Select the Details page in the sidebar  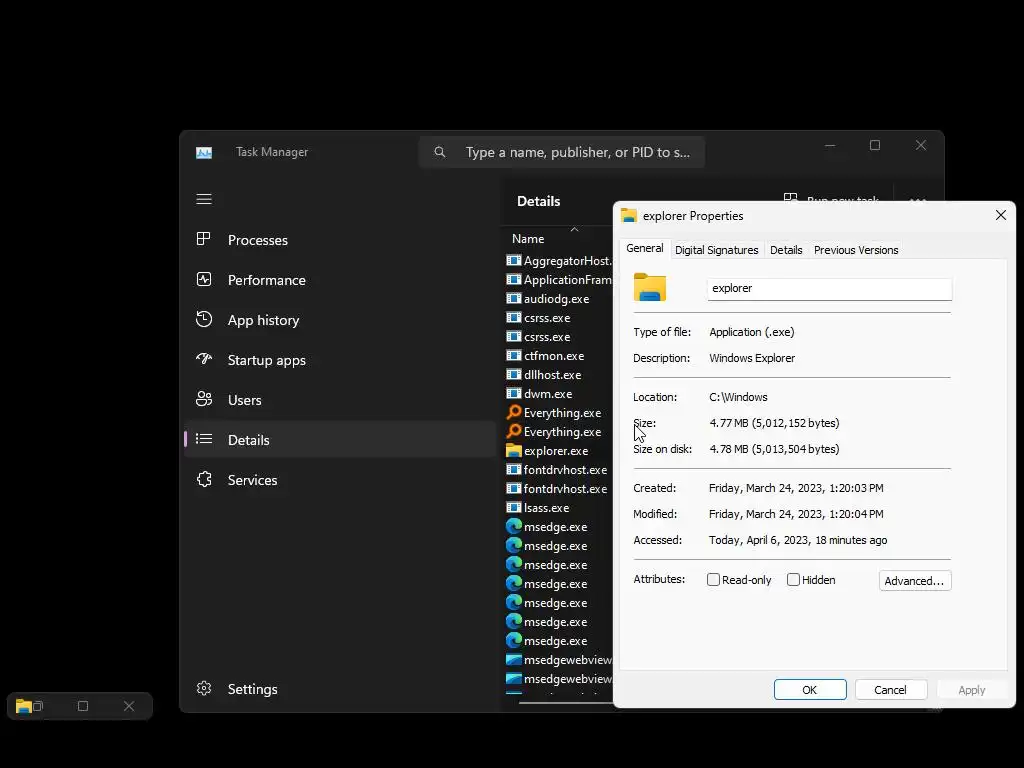pos(340,440)
